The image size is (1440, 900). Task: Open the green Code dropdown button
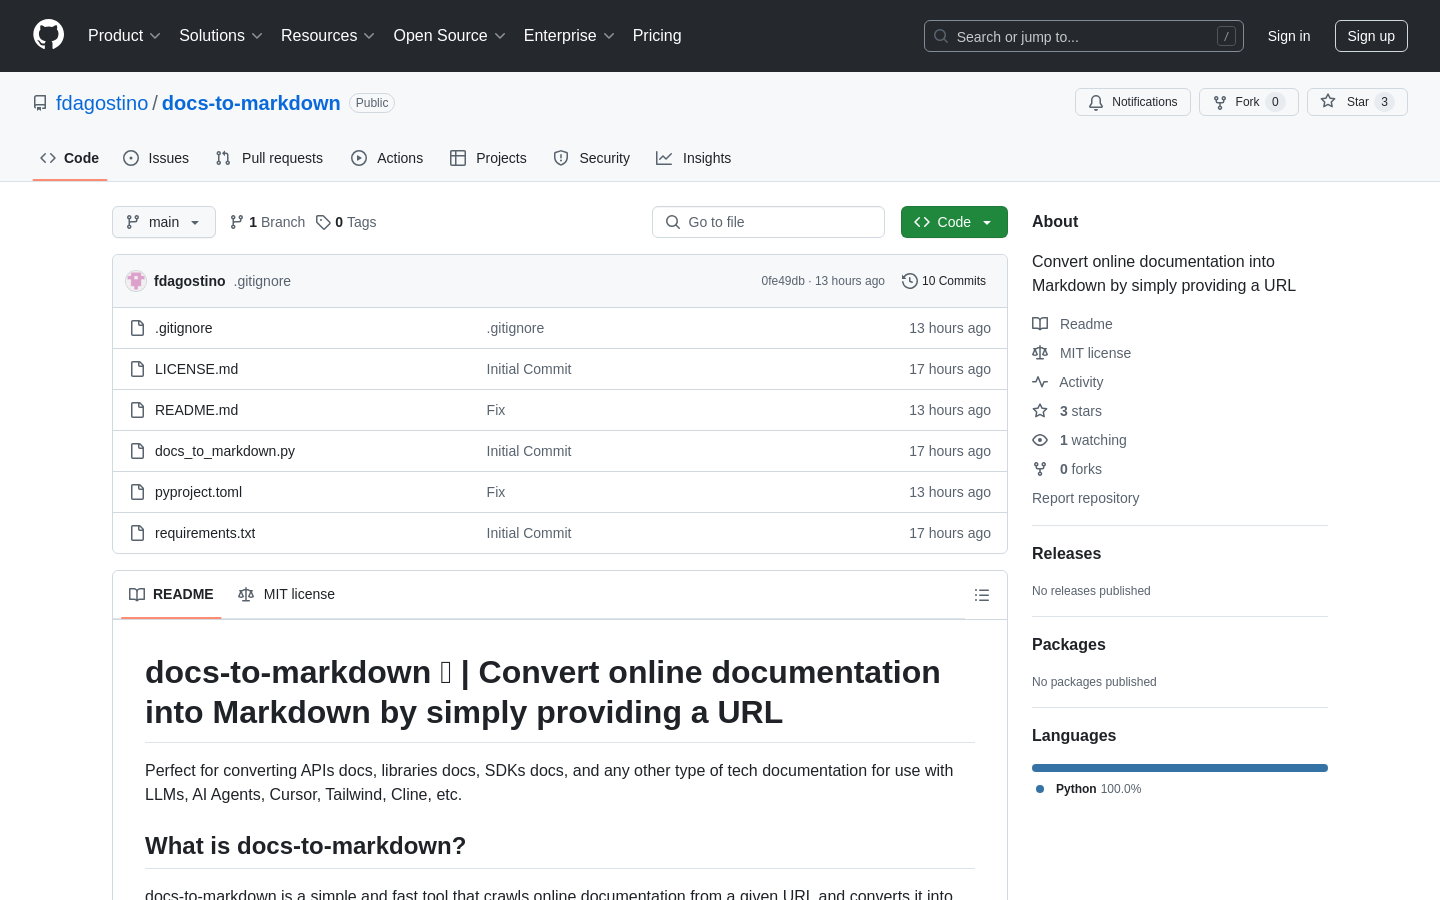[954, 222]
